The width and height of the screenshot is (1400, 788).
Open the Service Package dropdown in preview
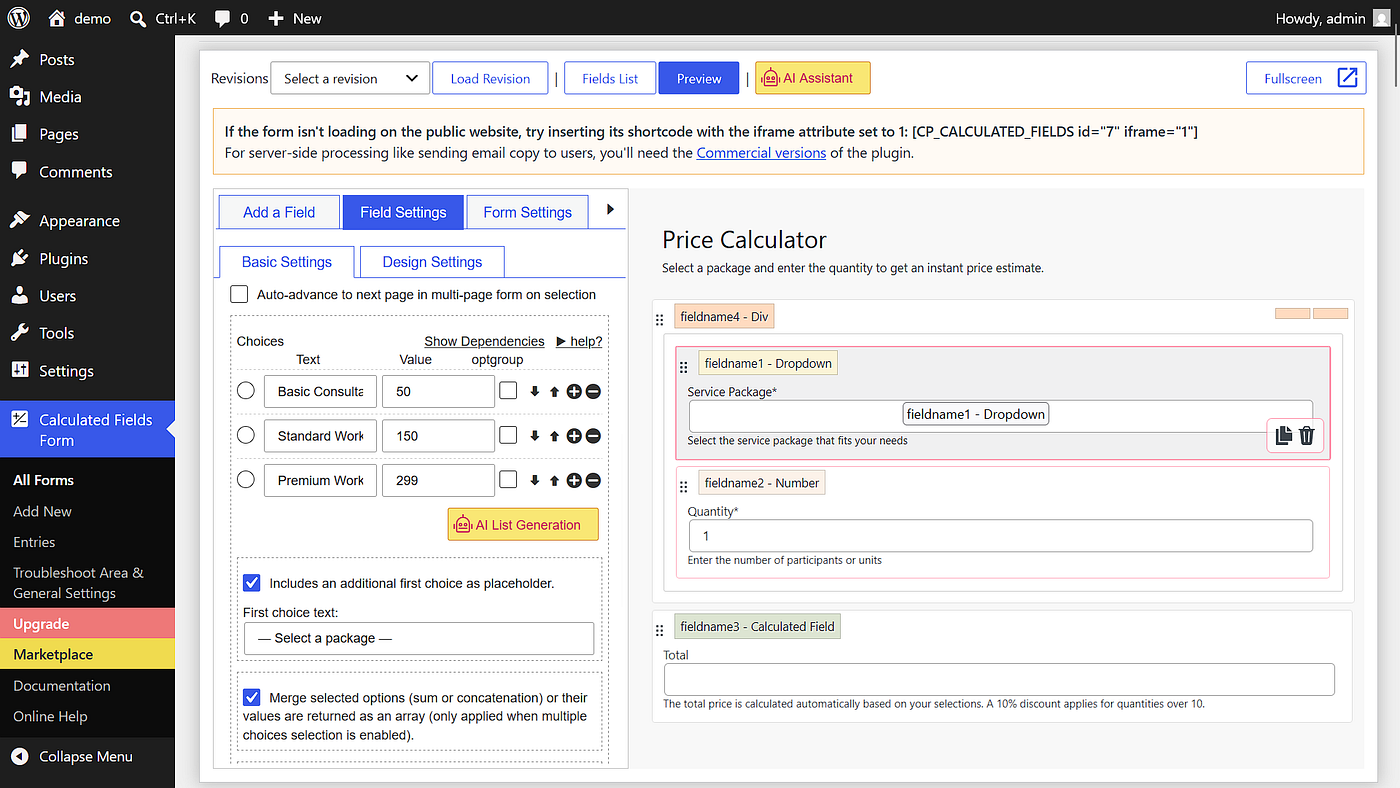pos(1000,415)
